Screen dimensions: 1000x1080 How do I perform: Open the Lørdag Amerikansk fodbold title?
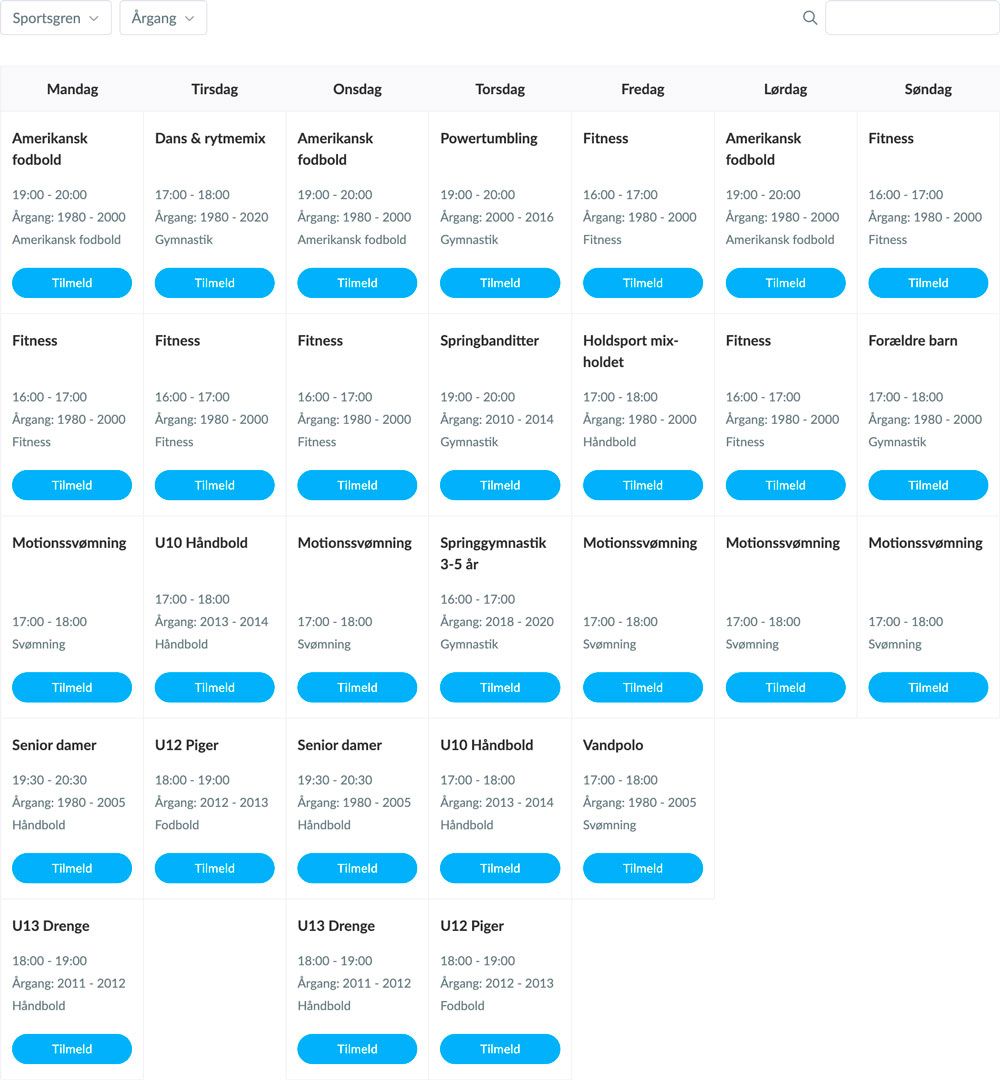tap(763, 149)
